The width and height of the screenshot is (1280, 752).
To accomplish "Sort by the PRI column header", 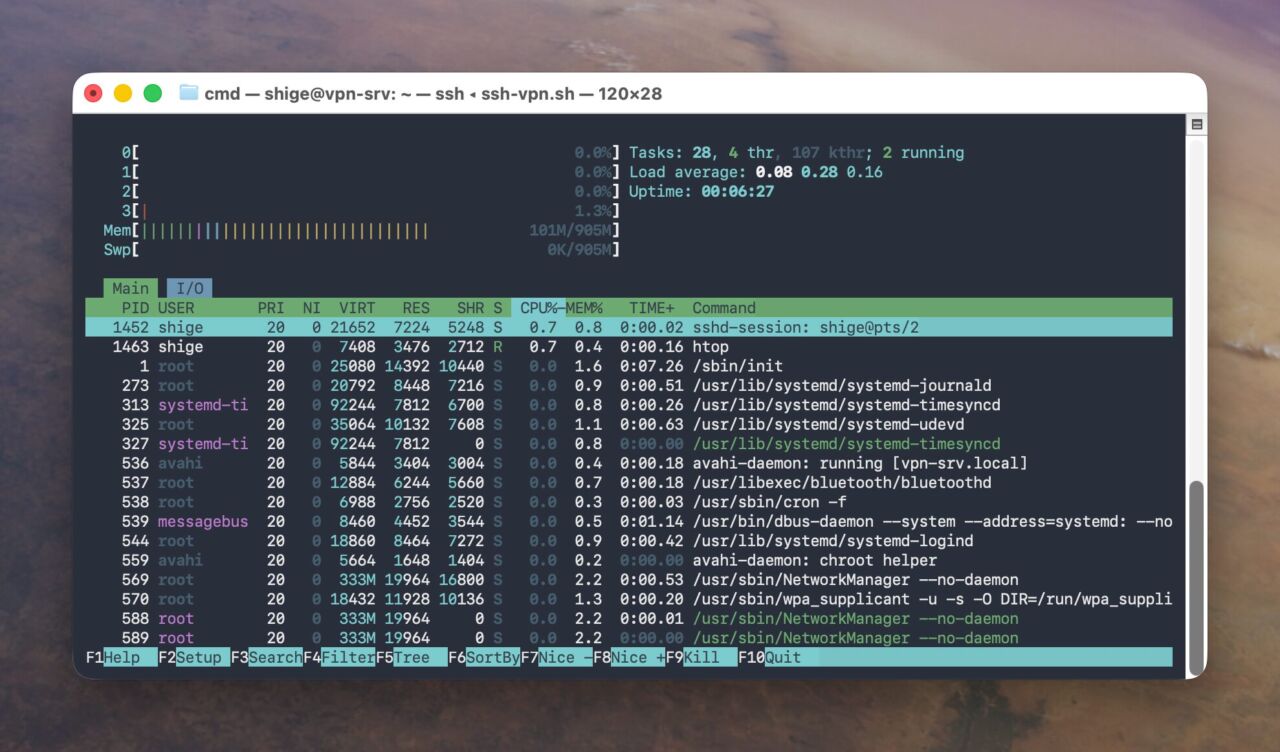I will (x=271, y=308).
